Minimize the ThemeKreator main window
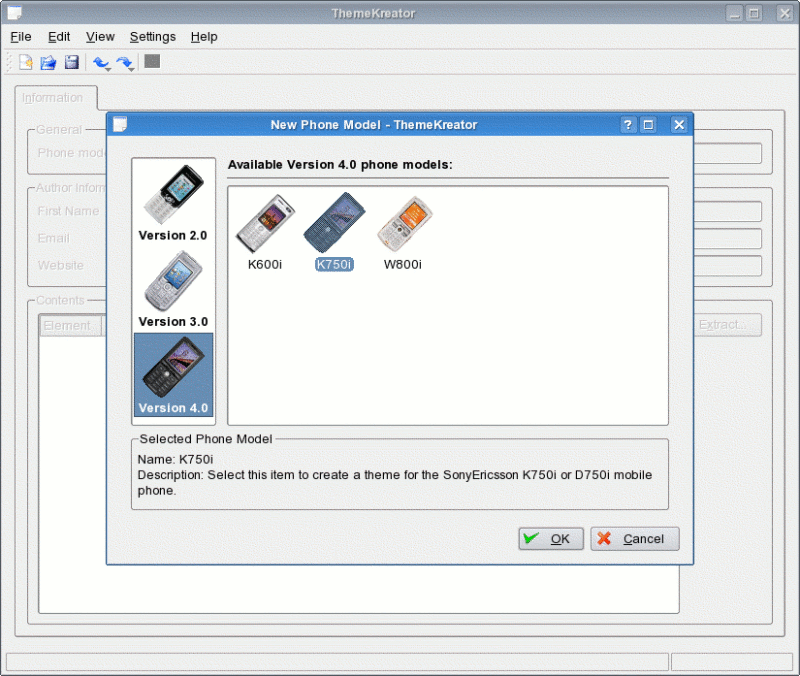This screenshot has height=676, width=800. (735, 13)
